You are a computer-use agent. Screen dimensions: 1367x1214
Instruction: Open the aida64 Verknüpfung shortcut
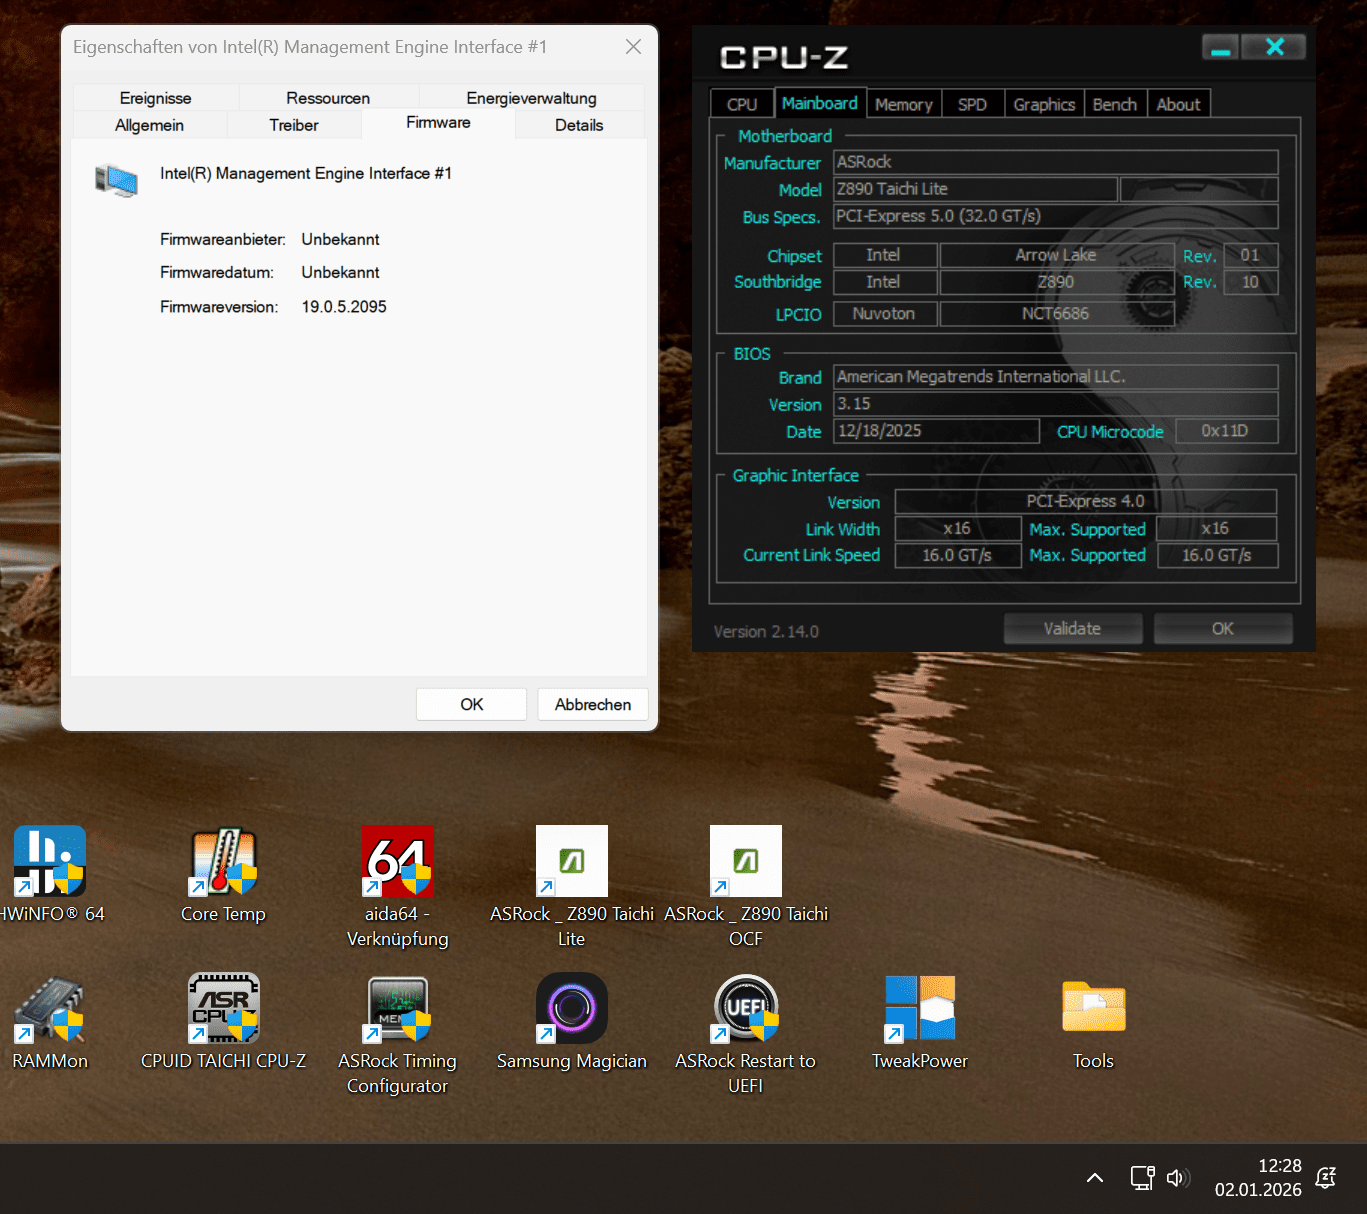[x=397, y=886]
